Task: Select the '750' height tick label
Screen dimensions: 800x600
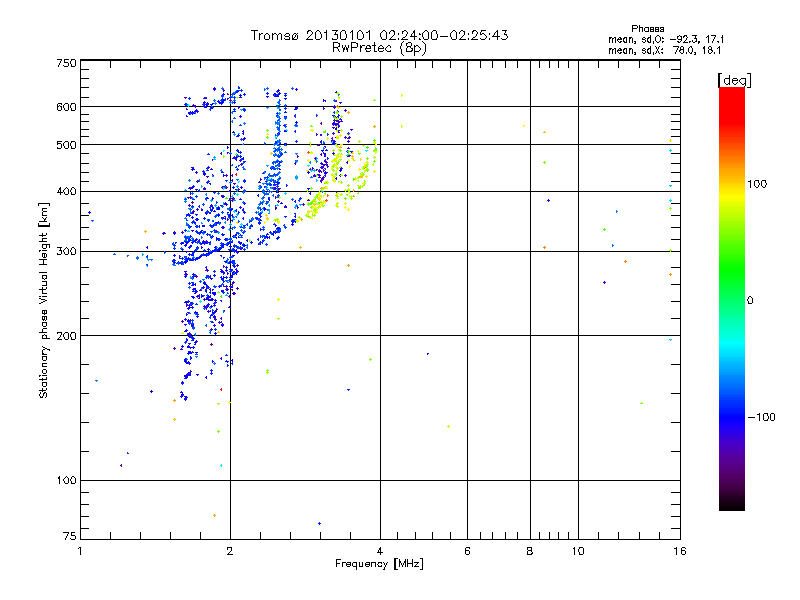Action: 66,63
